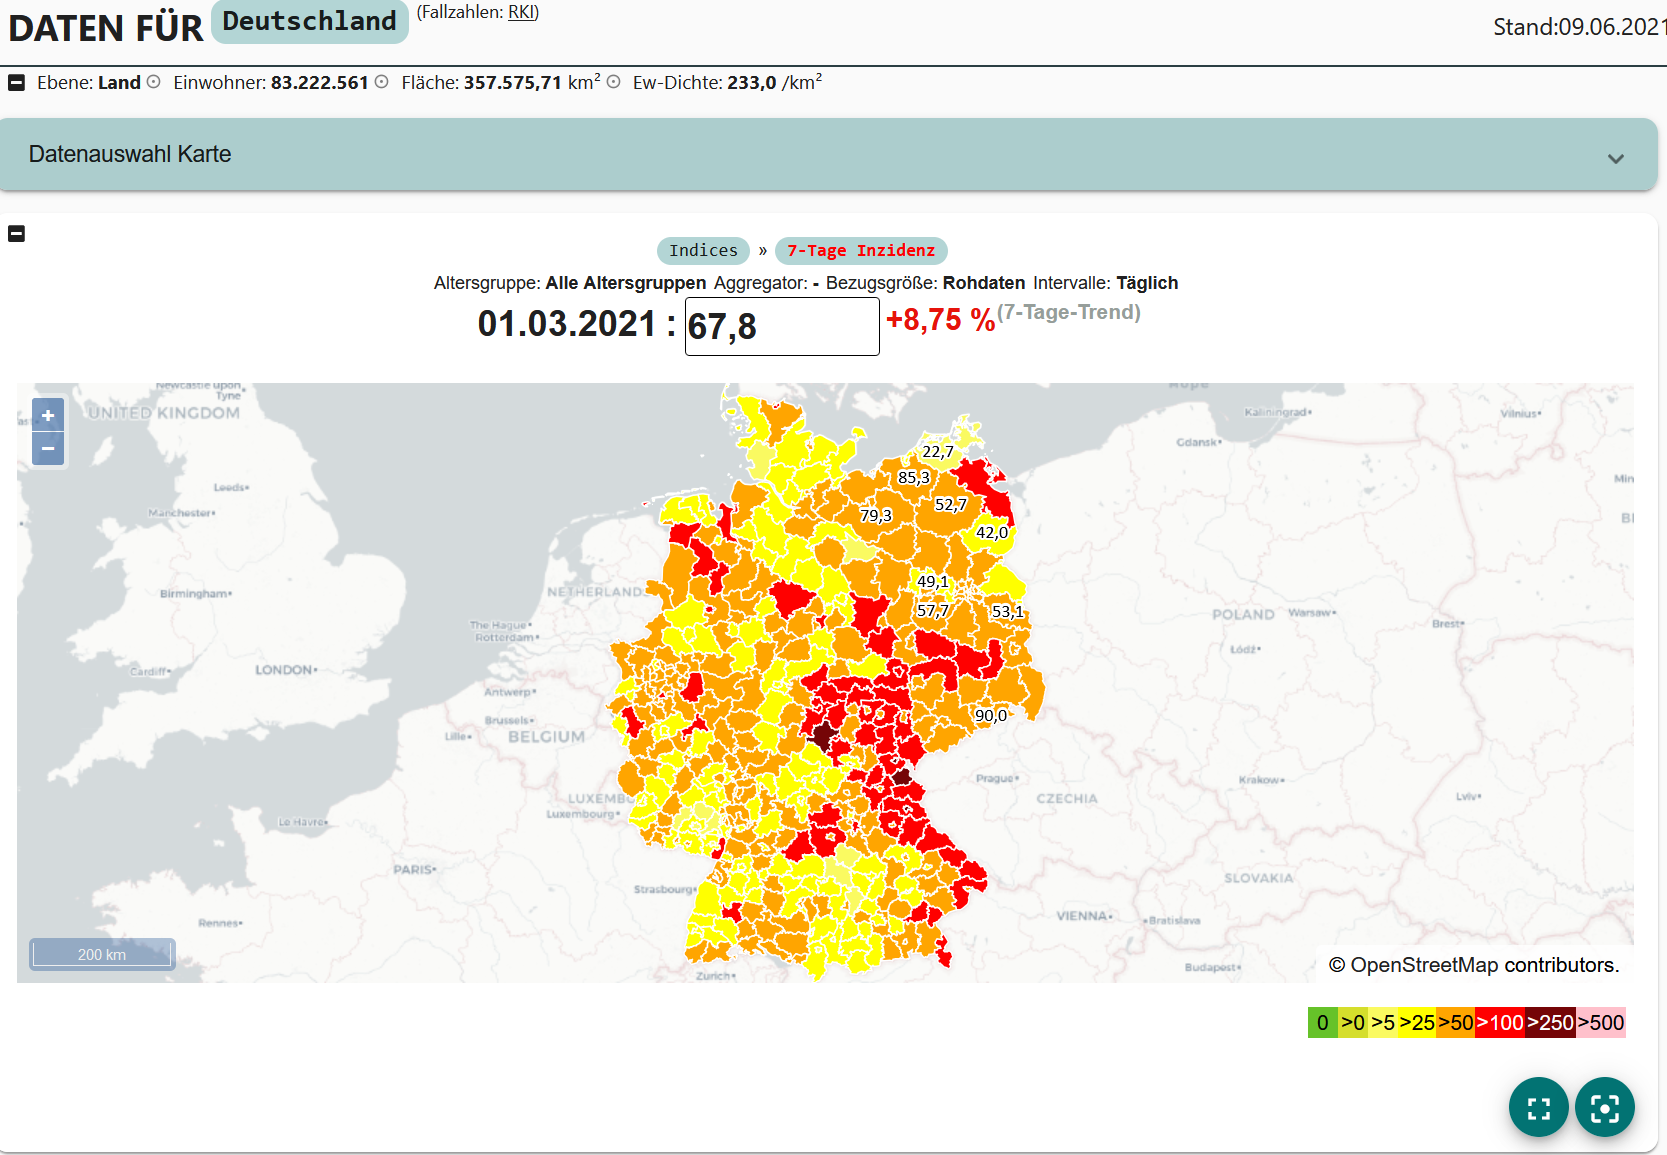Click the >0 legend swatch

[x=1353, y=1023]
